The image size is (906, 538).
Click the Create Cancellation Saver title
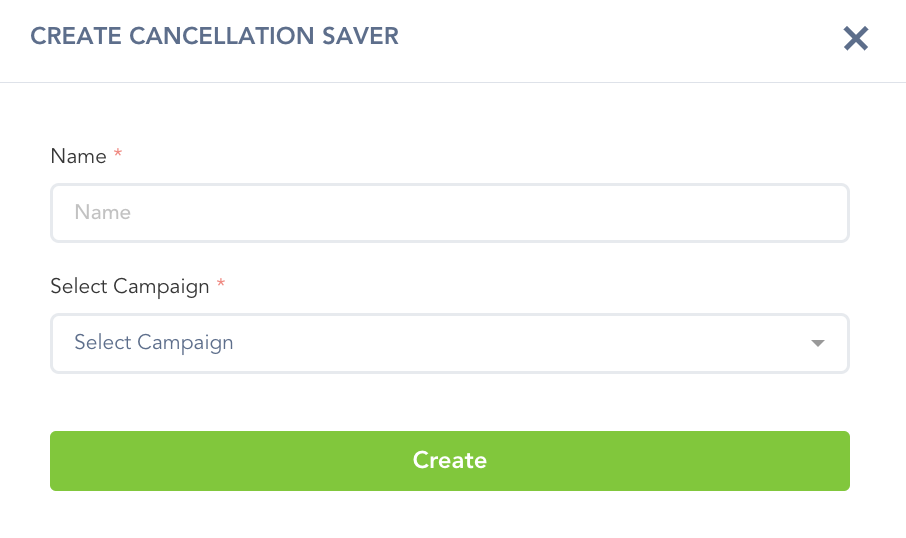pyautogui.click(x=215, y=37)
